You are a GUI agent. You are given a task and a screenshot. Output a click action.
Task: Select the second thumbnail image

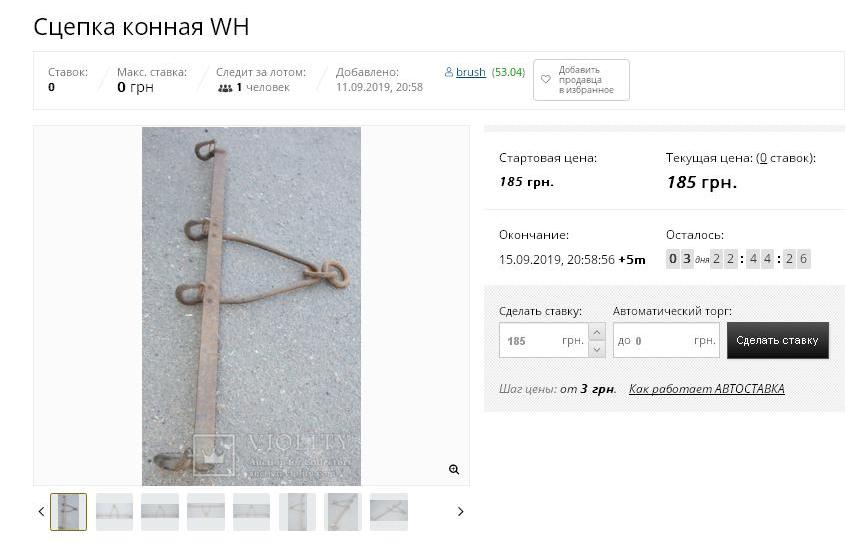[x=114, y=512]
